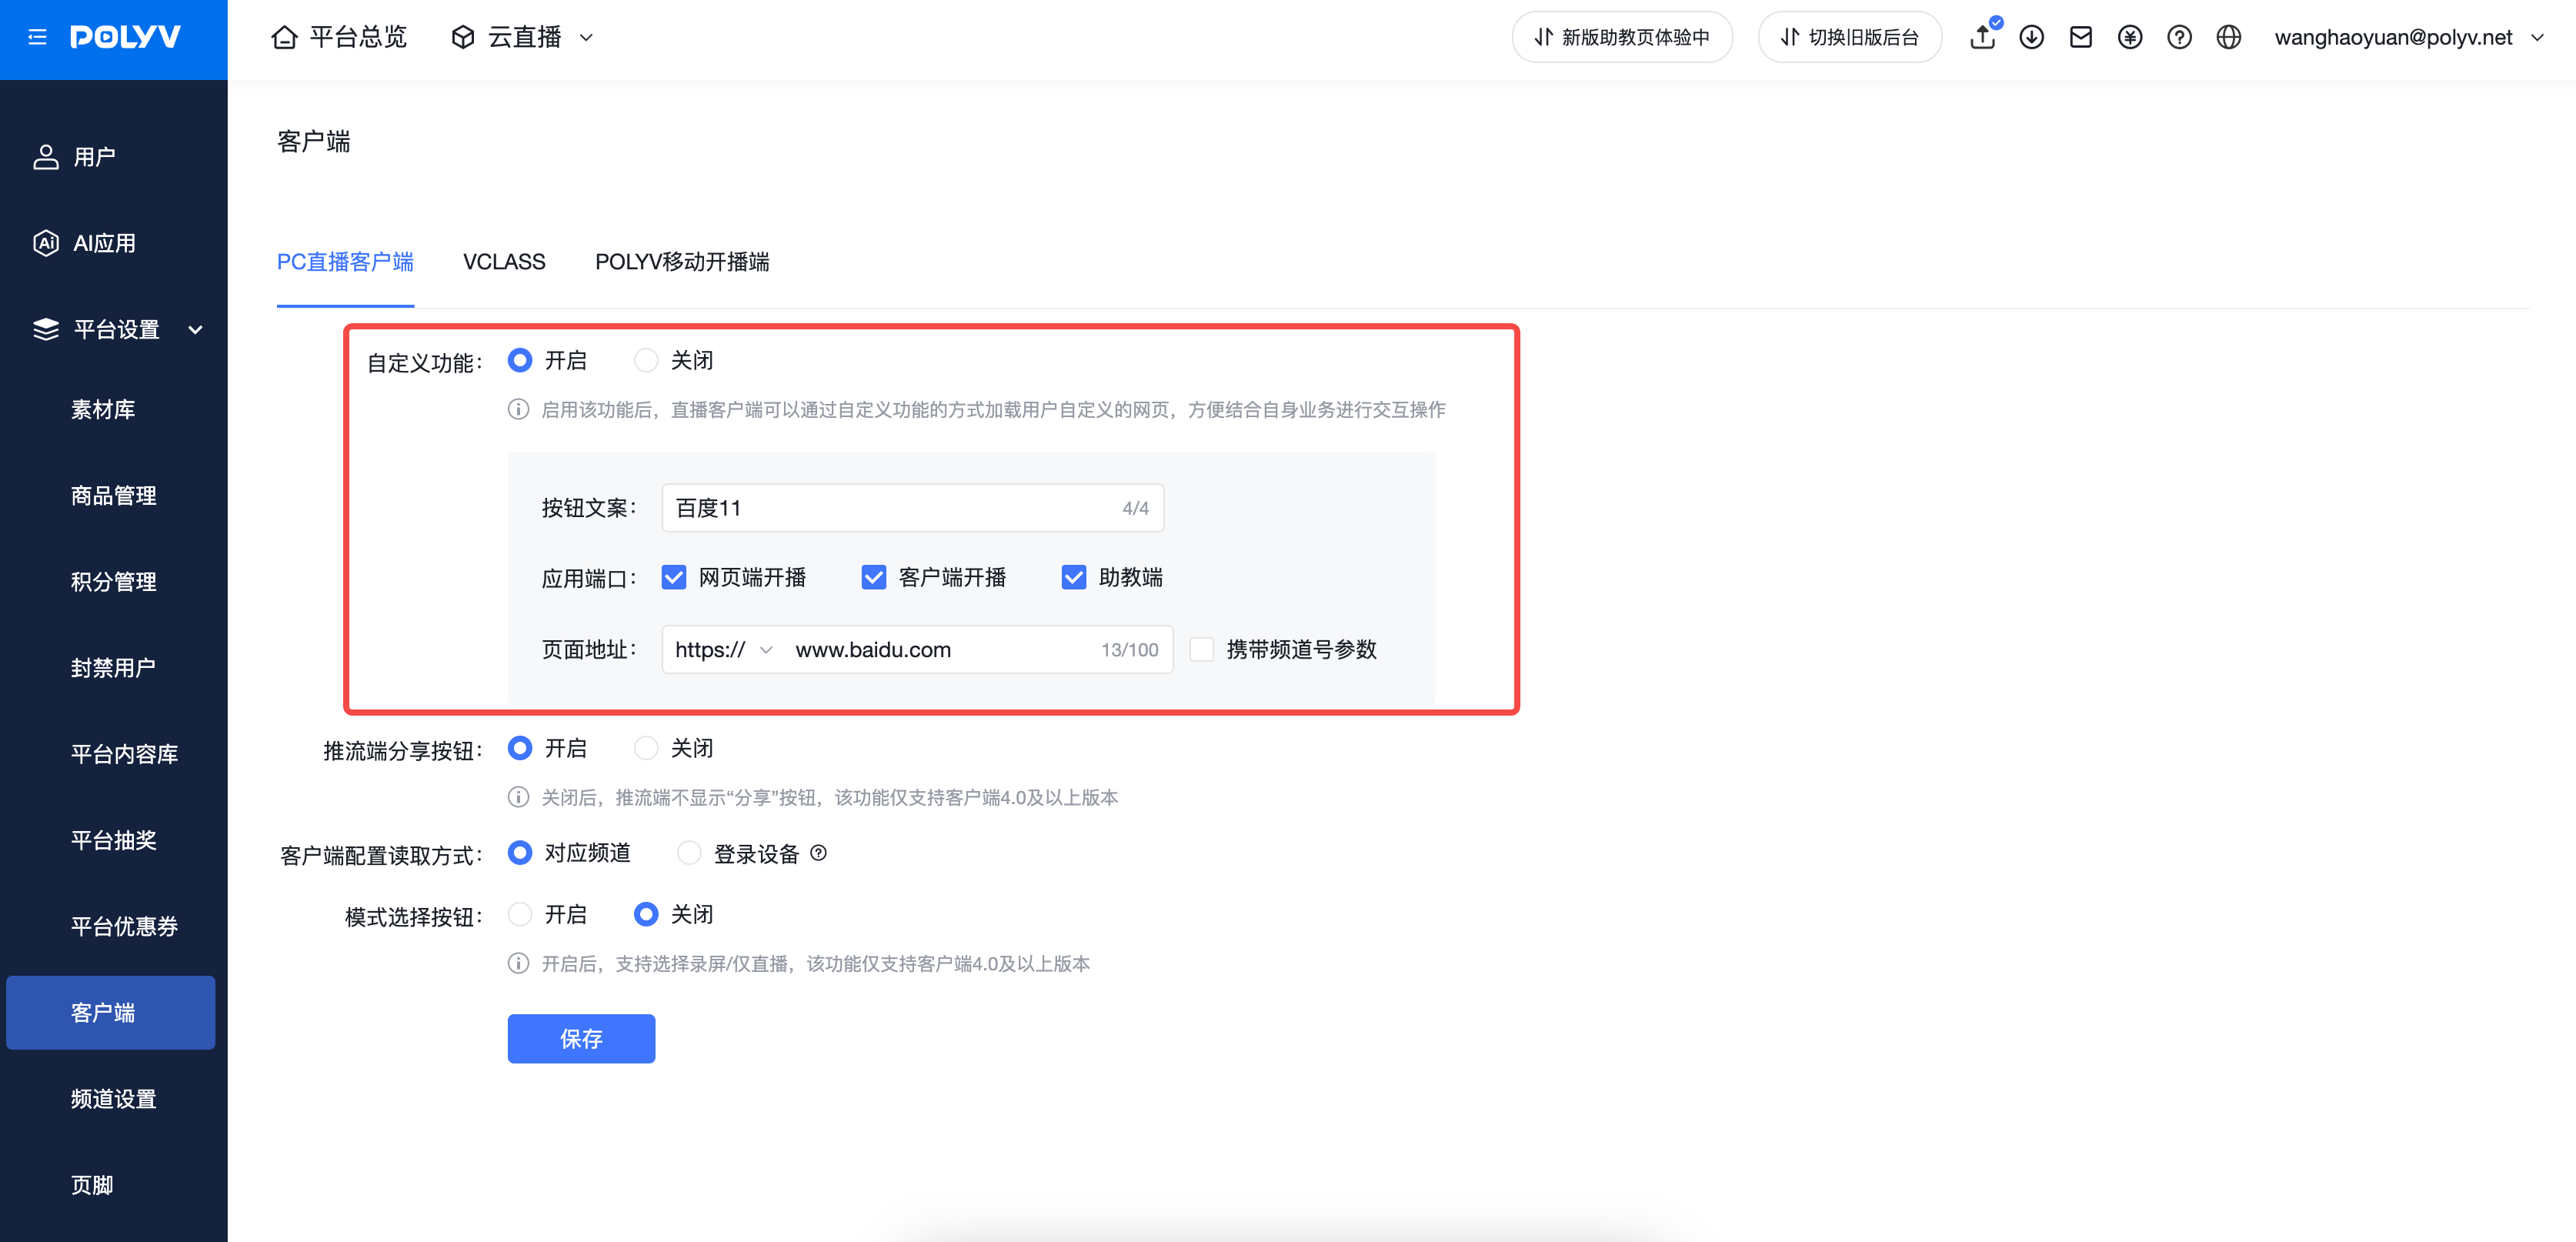Click the 切换旧版后台 button
Screen dimensions: 2576x1242
(1849, 37)
